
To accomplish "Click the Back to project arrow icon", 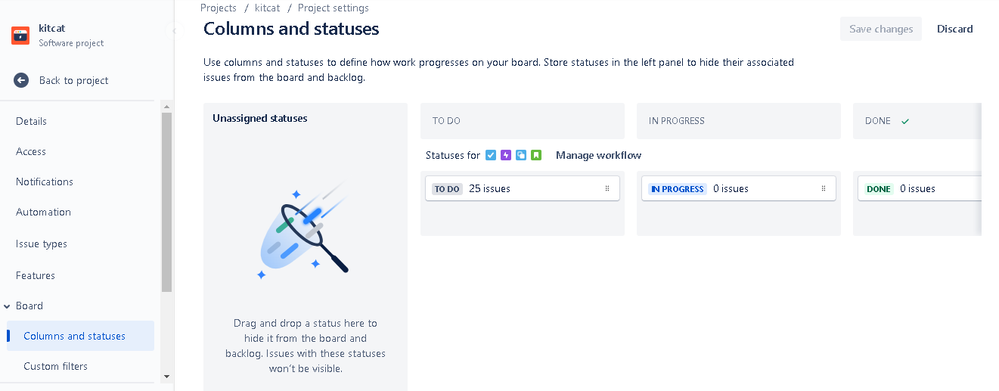I will (x=21, y=80).
